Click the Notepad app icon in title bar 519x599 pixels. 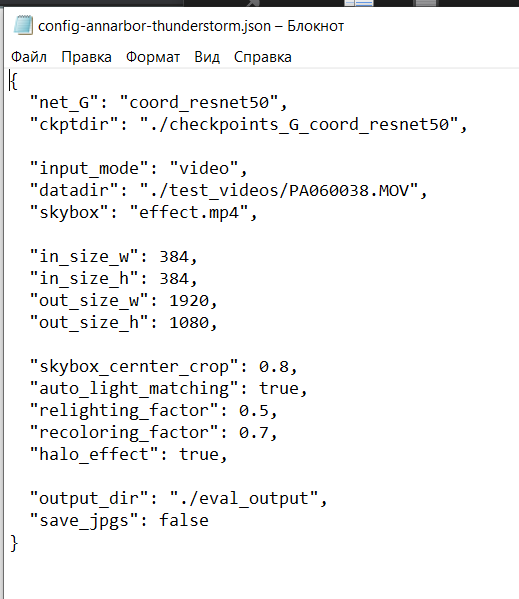point(23,26)
